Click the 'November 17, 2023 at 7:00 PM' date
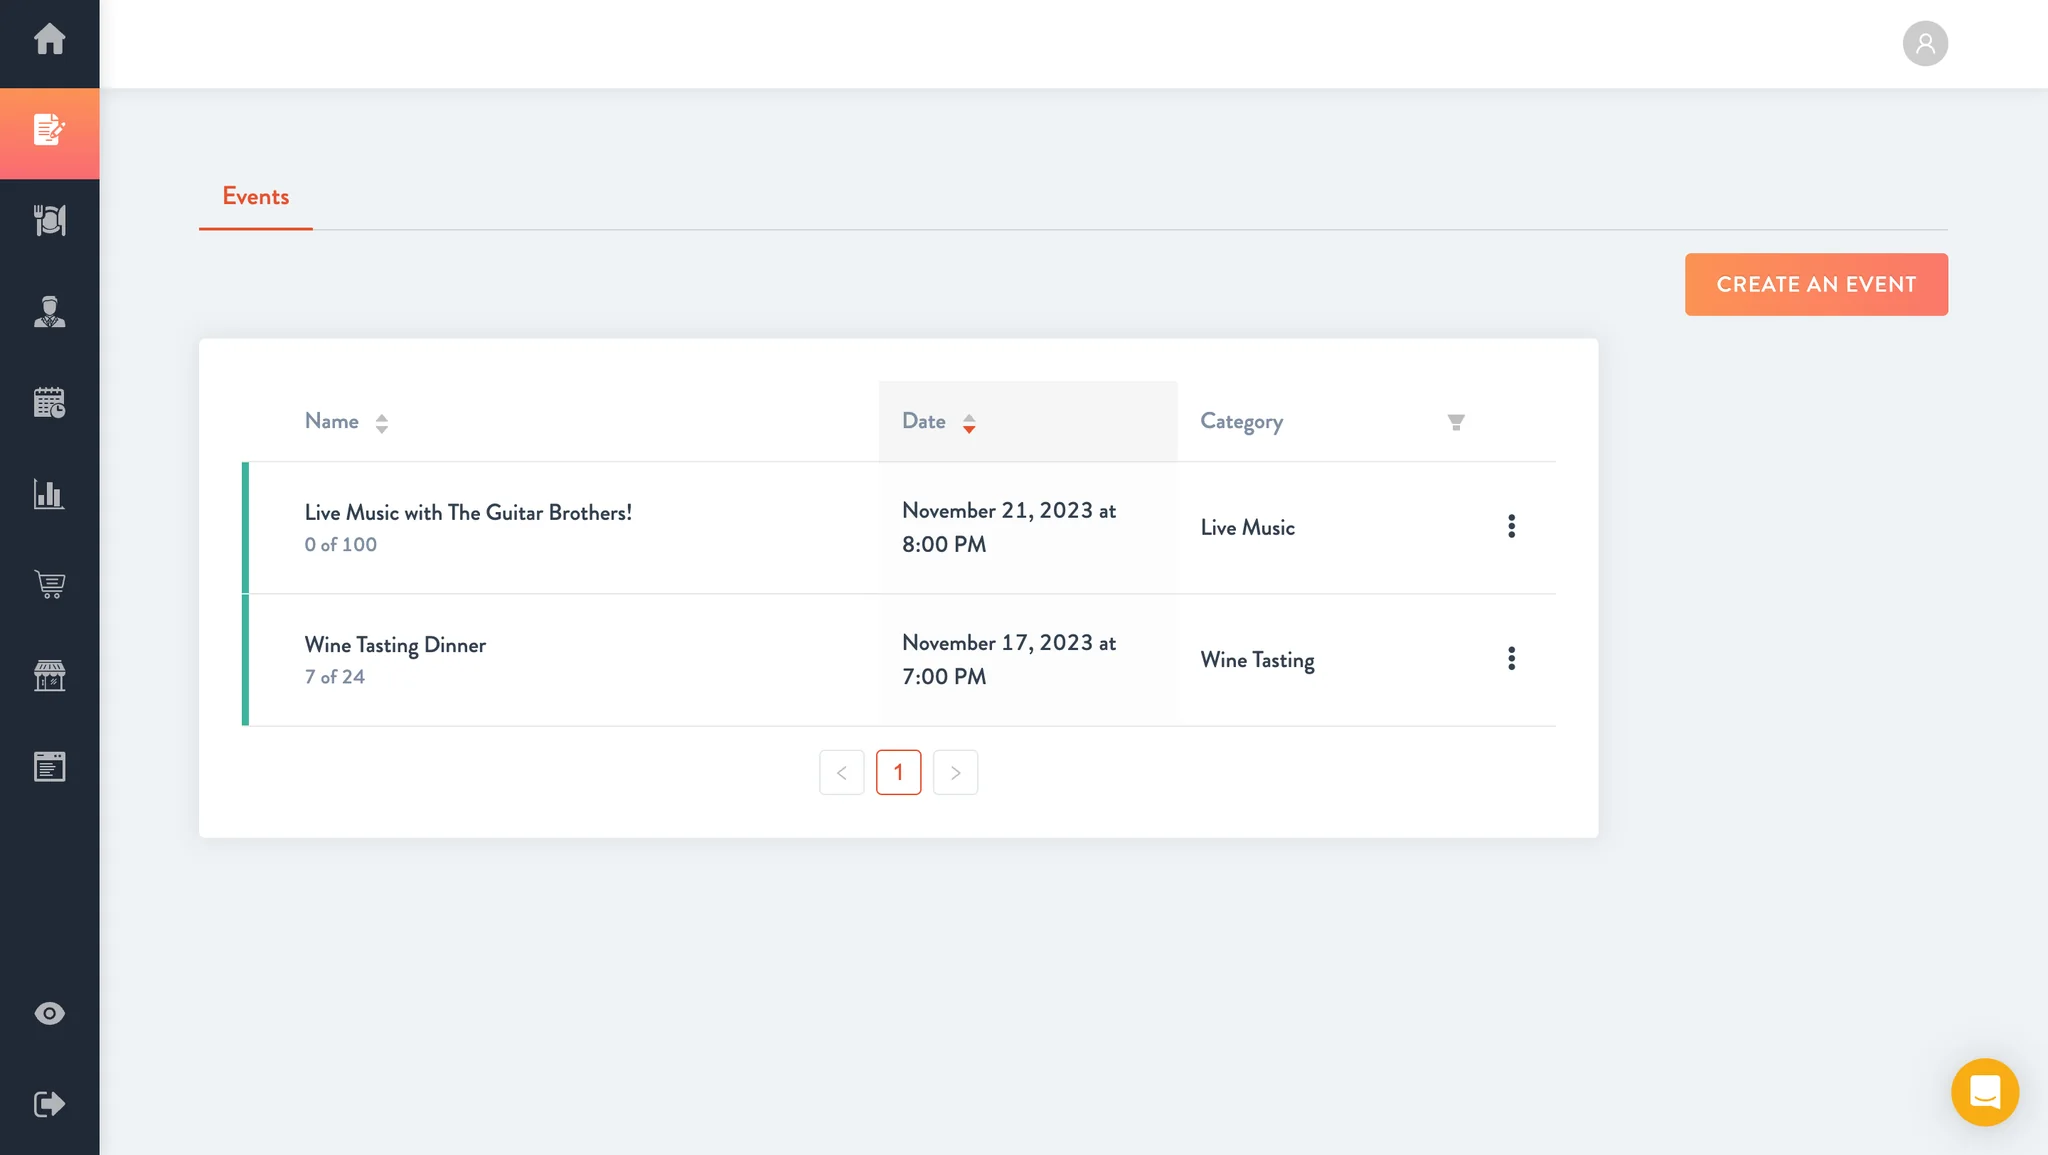This screenshot has height=1155, width=2048. click(1009, 659)
